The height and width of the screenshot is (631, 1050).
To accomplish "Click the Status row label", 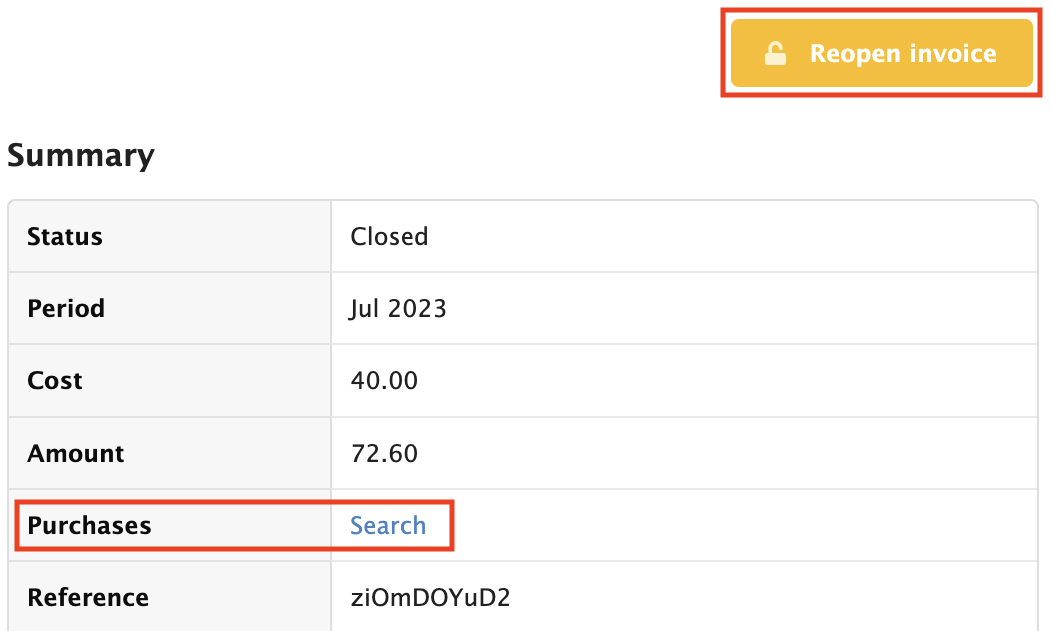I will point(66,236).
